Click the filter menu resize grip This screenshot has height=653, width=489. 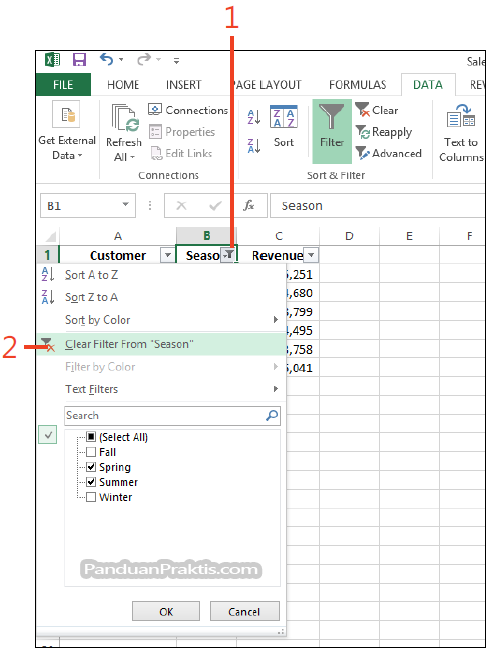pos(281,632)
